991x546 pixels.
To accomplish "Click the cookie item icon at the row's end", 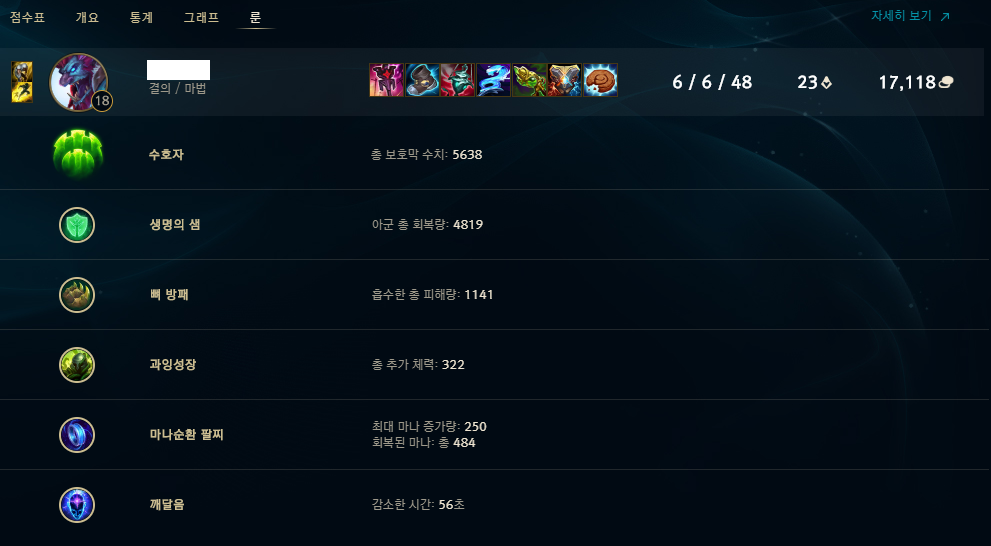I will click(x=600, y=80).
